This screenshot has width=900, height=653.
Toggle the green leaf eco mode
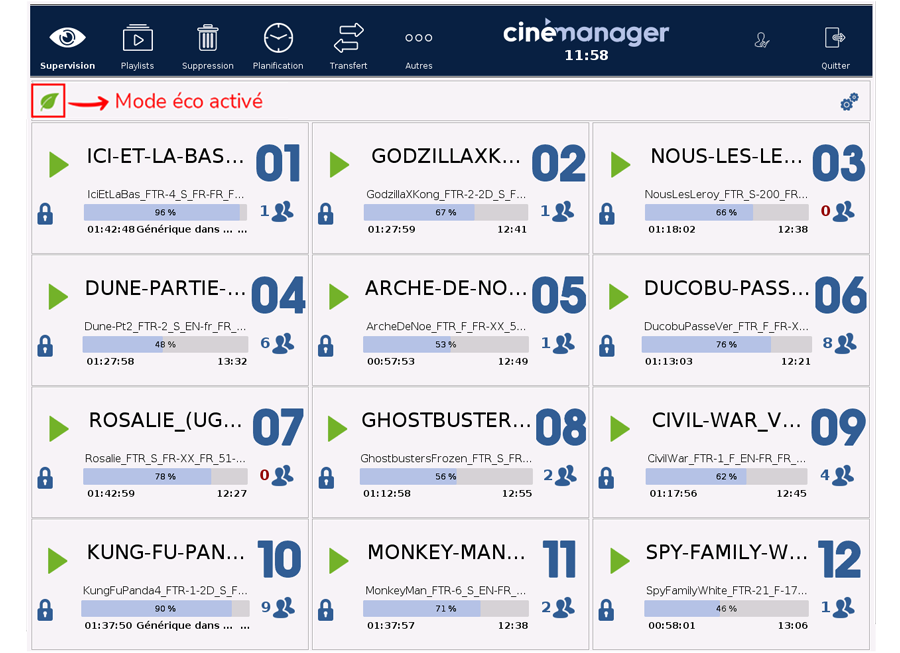[x=48, y=101]
